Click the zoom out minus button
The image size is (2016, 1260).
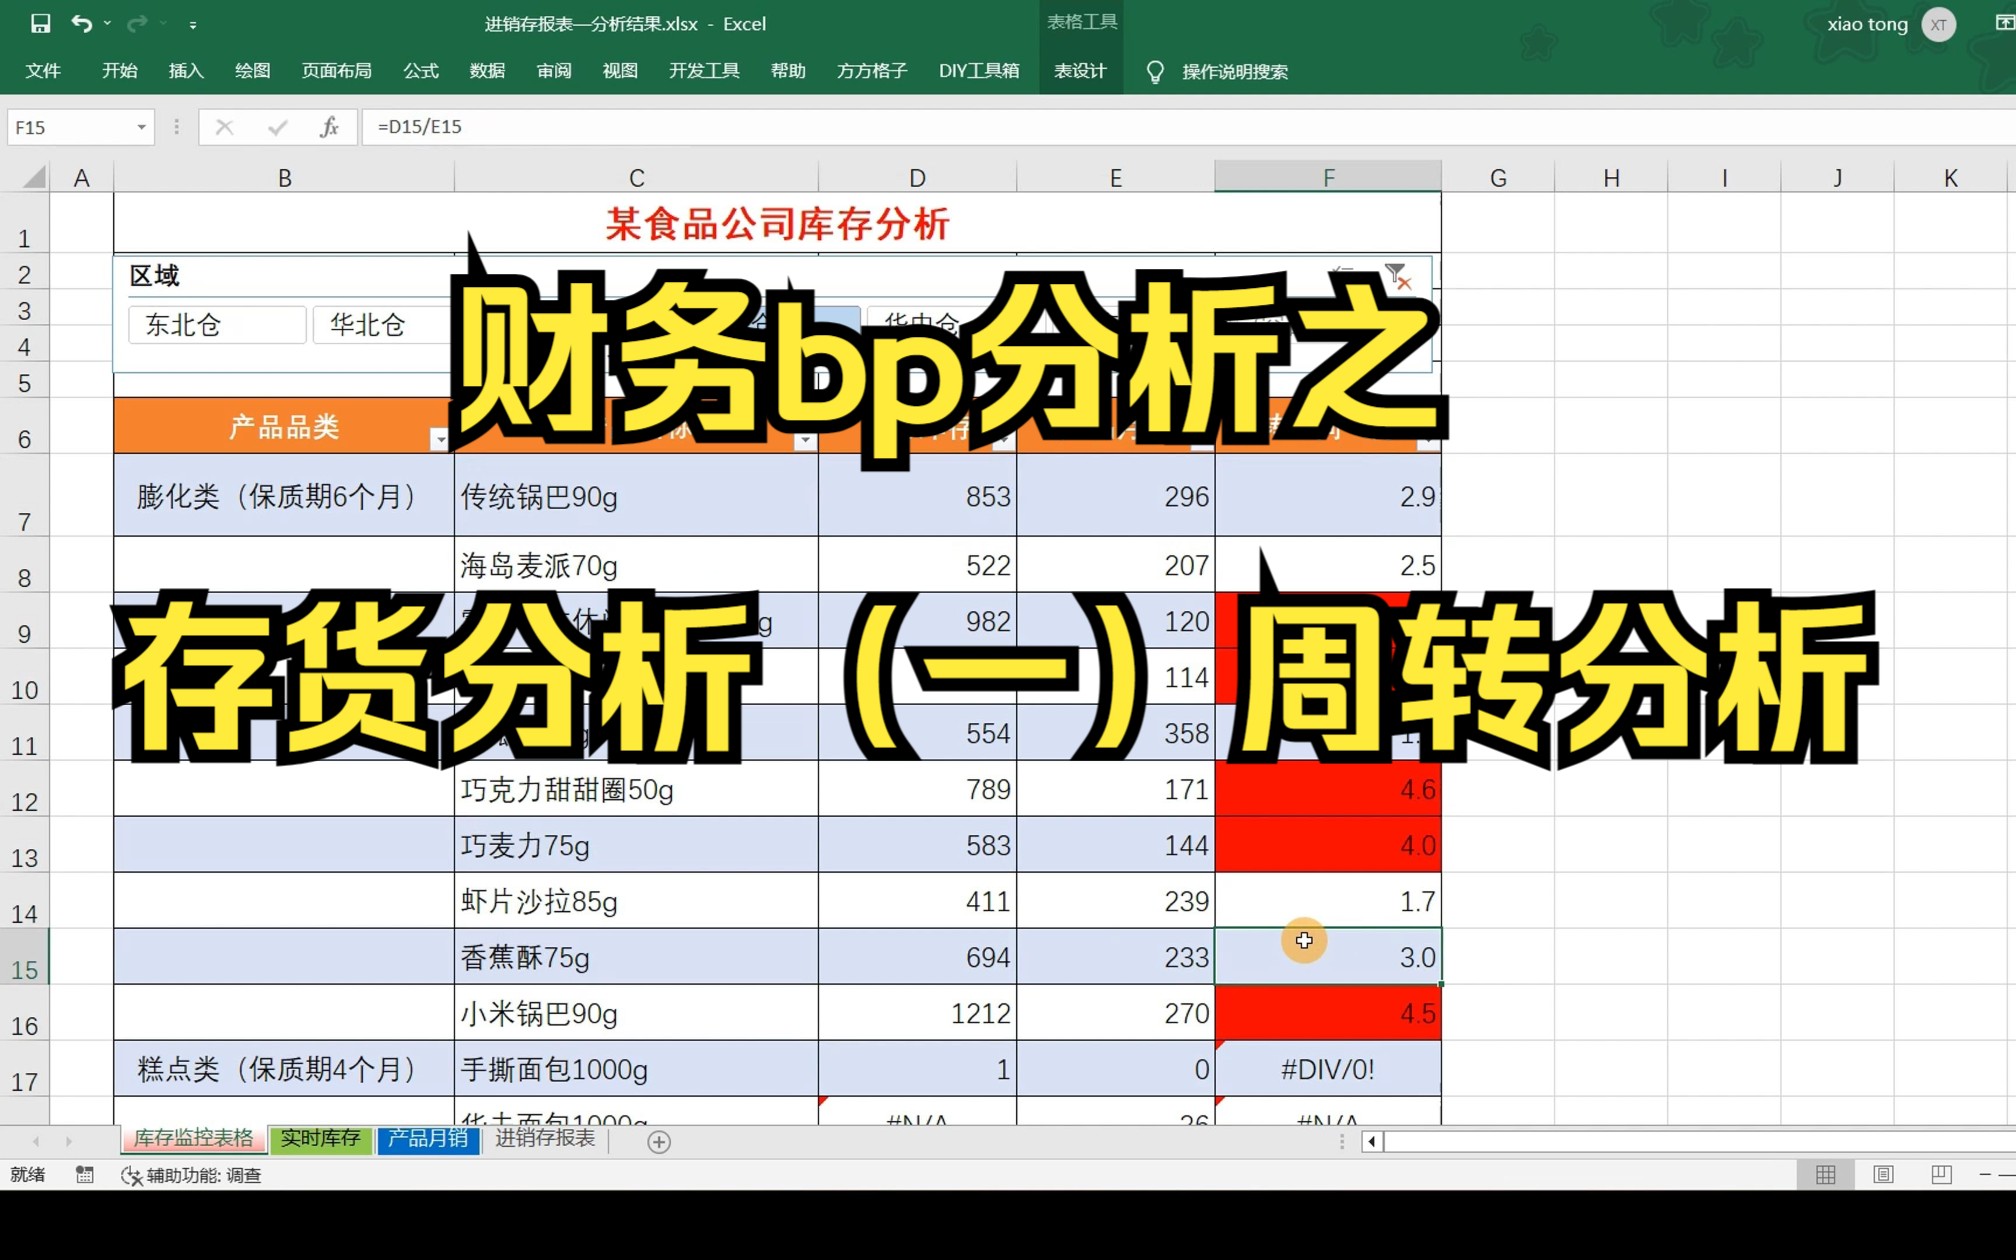(1985, 1175)
